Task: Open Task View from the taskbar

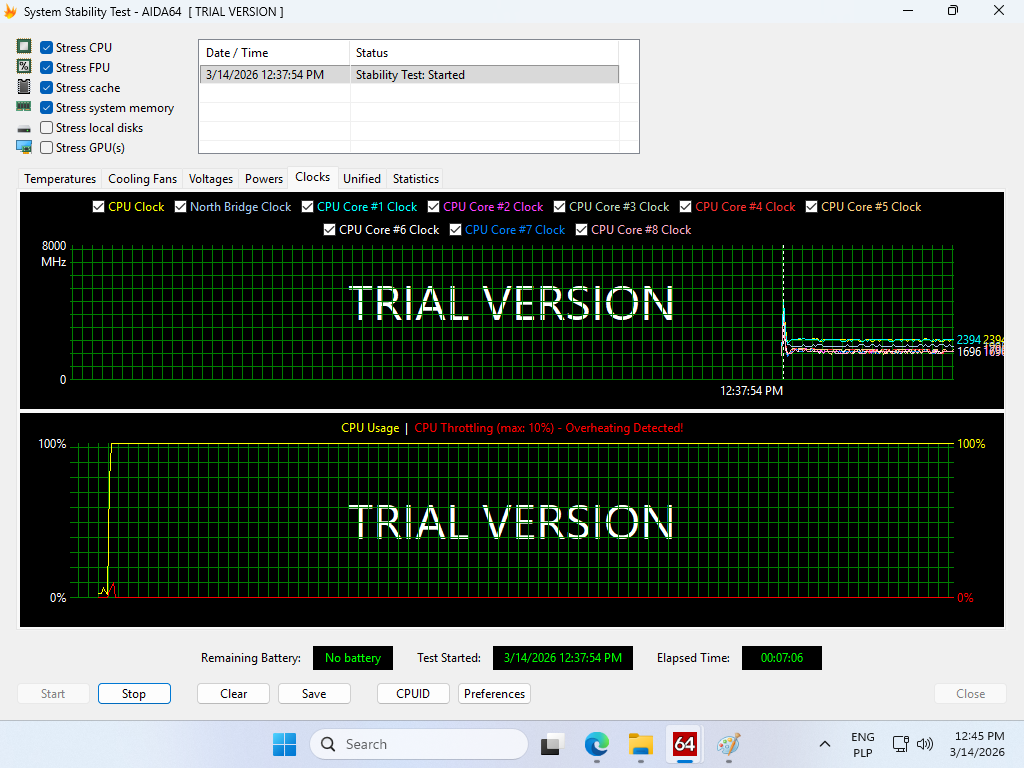Action: tap(552, 744)
